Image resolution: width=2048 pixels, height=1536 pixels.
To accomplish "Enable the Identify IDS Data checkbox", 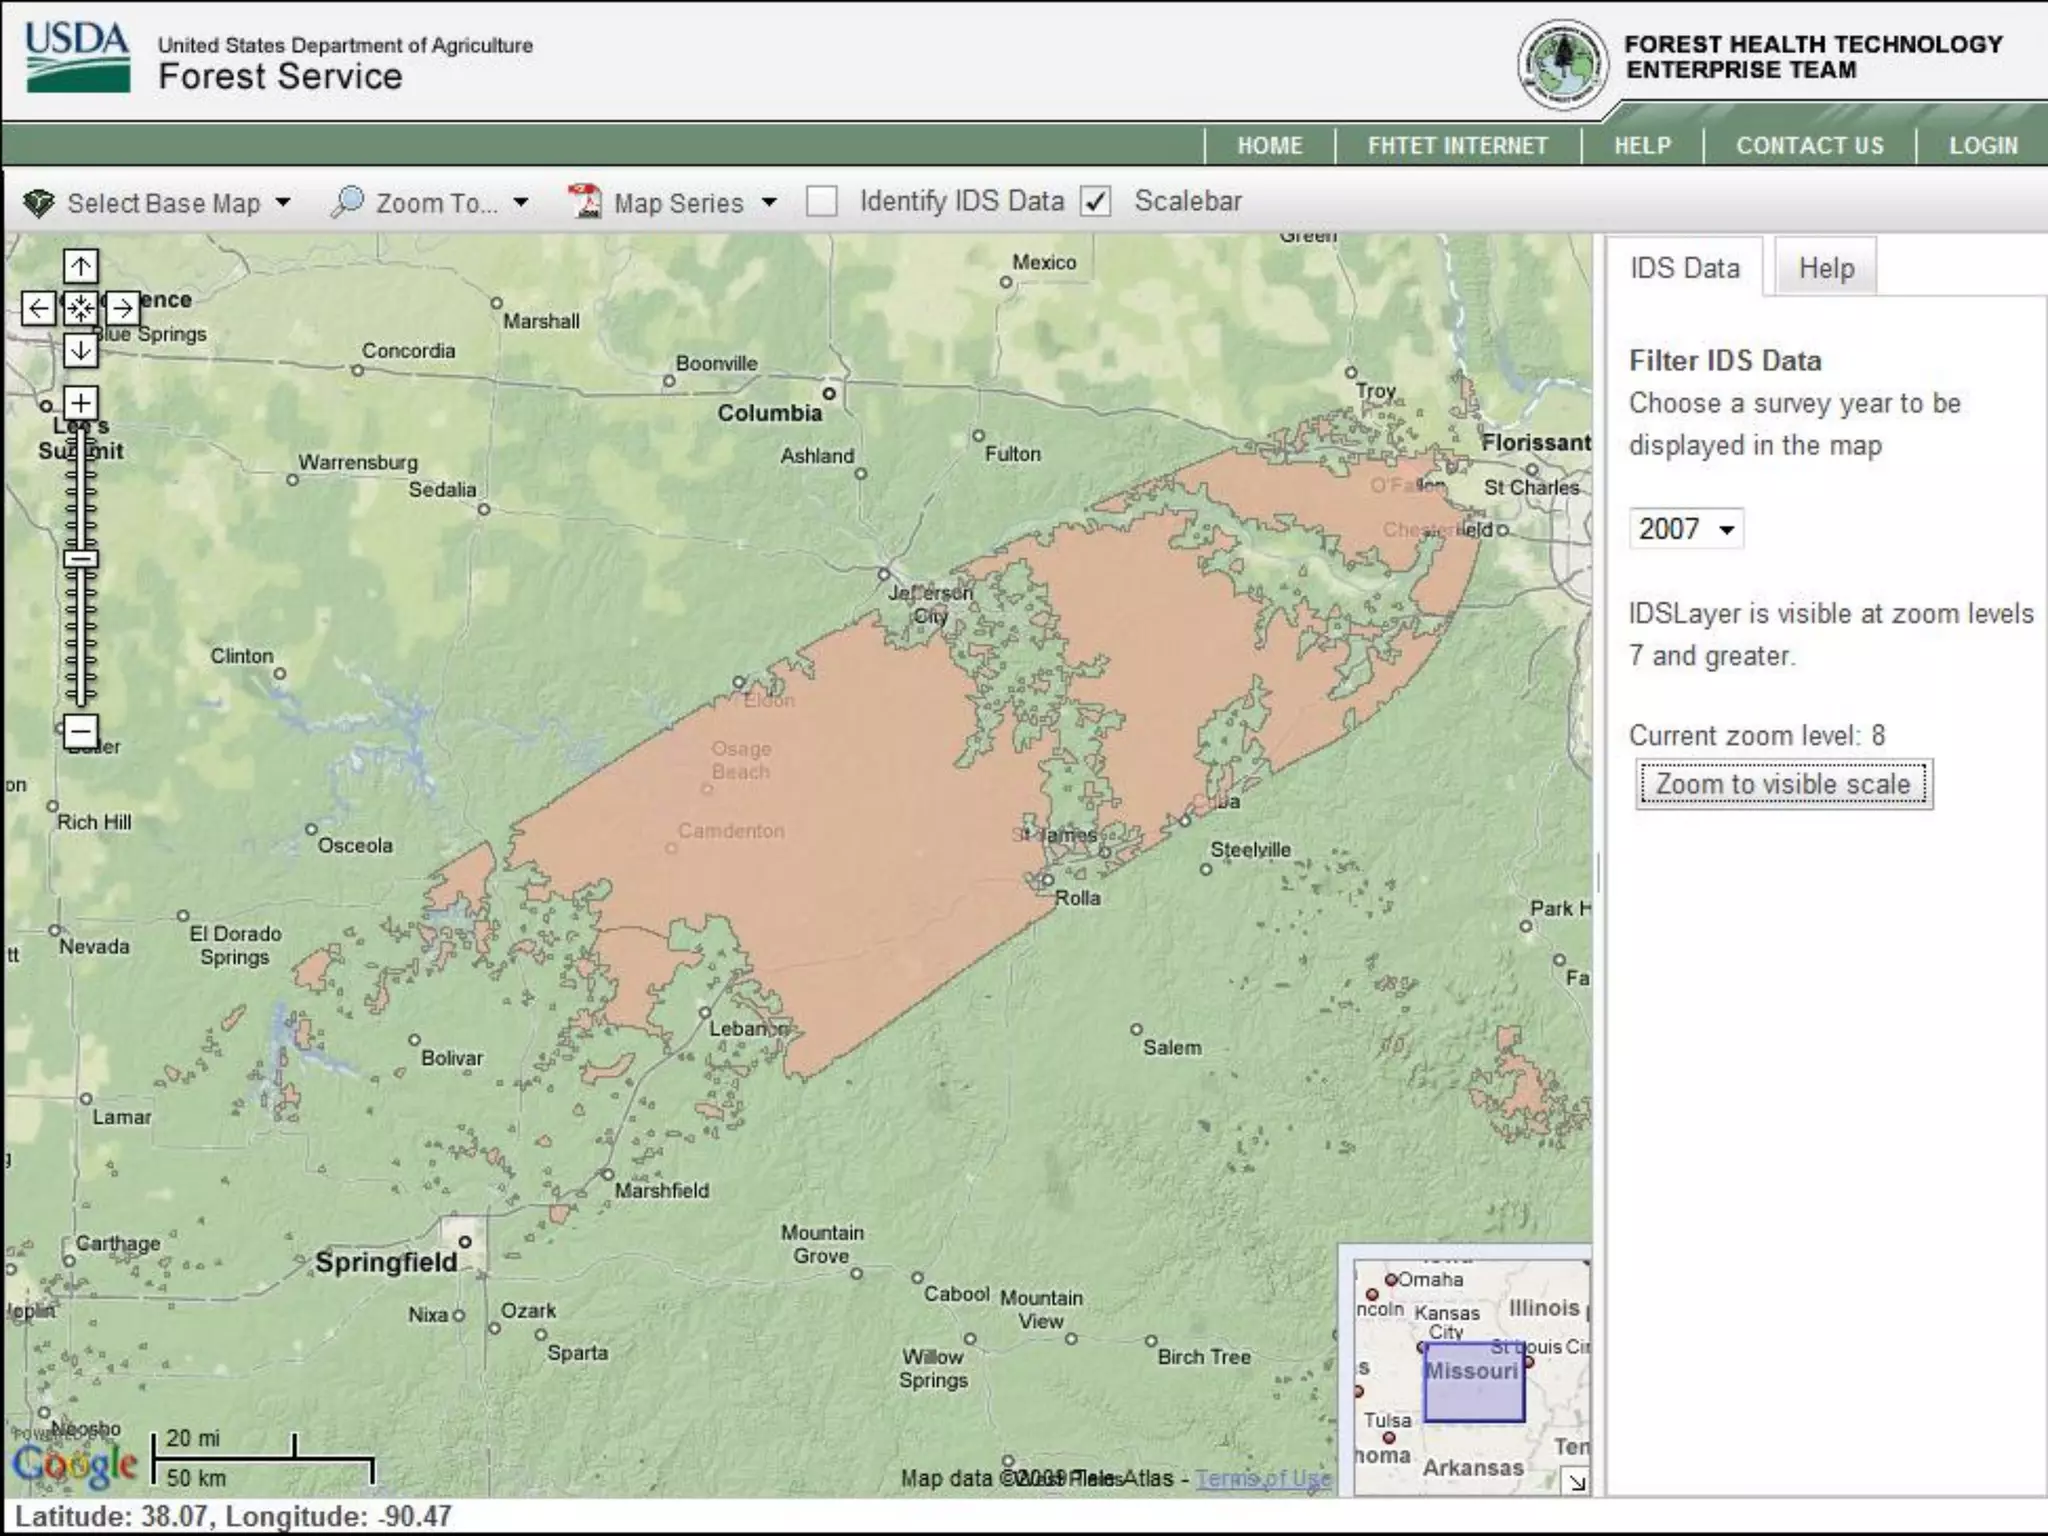I will tap(821, 202).
